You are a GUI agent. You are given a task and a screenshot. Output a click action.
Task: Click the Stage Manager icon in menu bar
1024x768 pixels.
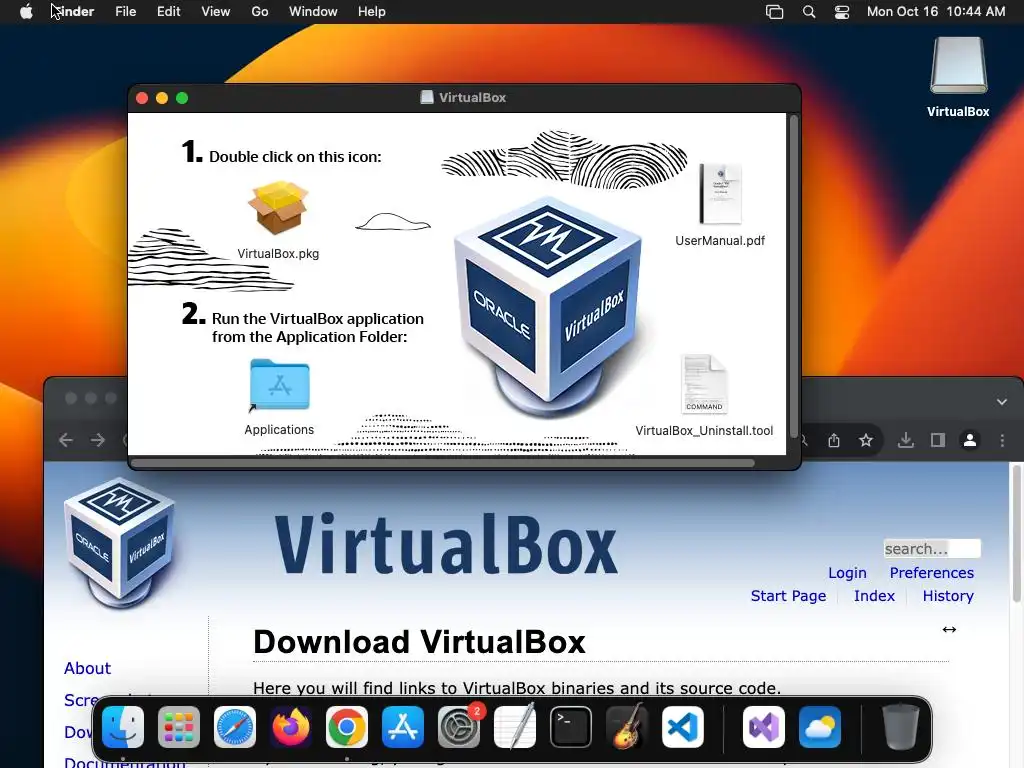(775, 12)
